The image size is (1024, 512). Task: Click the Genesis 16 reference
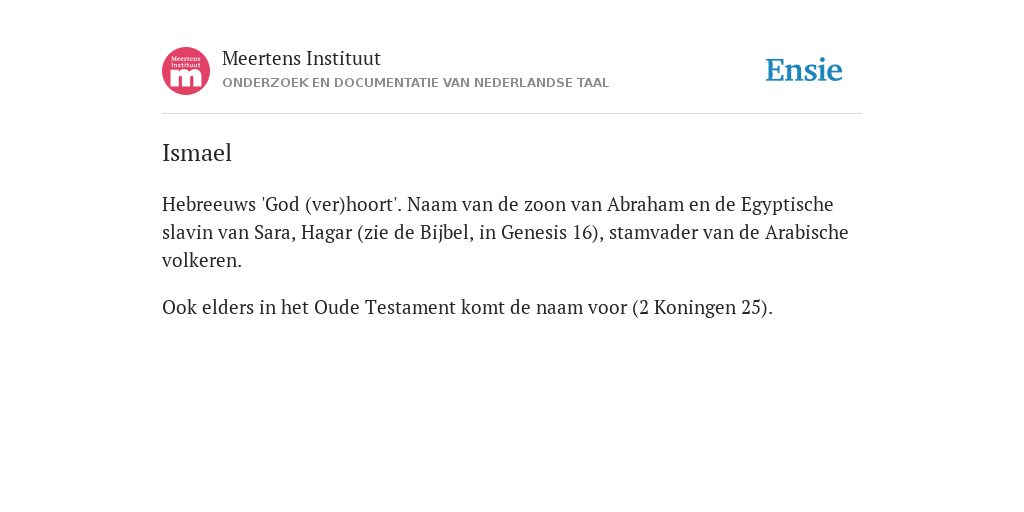550,232
